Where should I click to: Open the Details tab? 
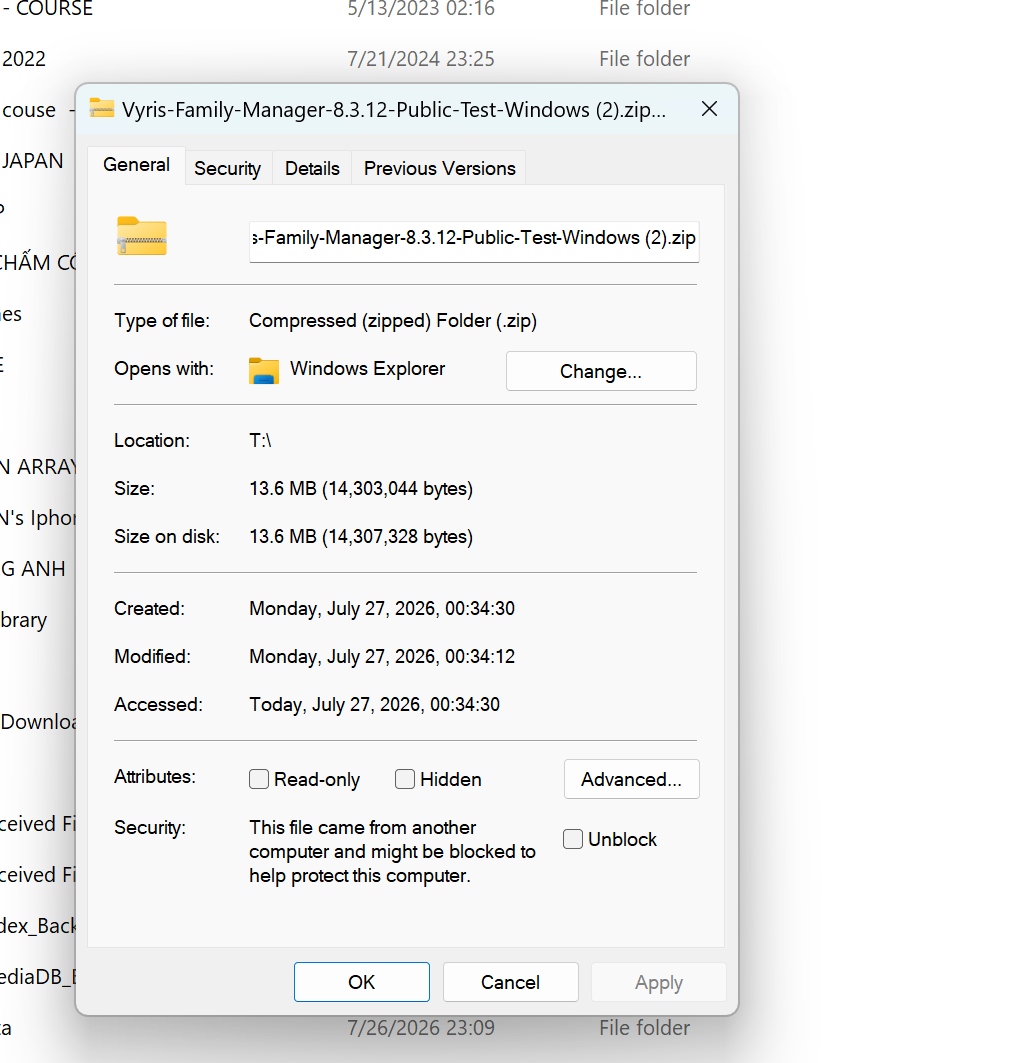[312, 168]
